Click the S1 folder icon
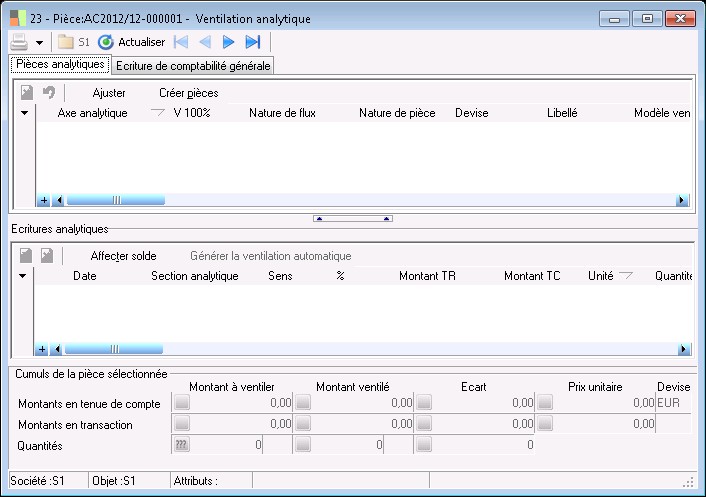Viewport: 706px width, 497px height. (66, 42)
